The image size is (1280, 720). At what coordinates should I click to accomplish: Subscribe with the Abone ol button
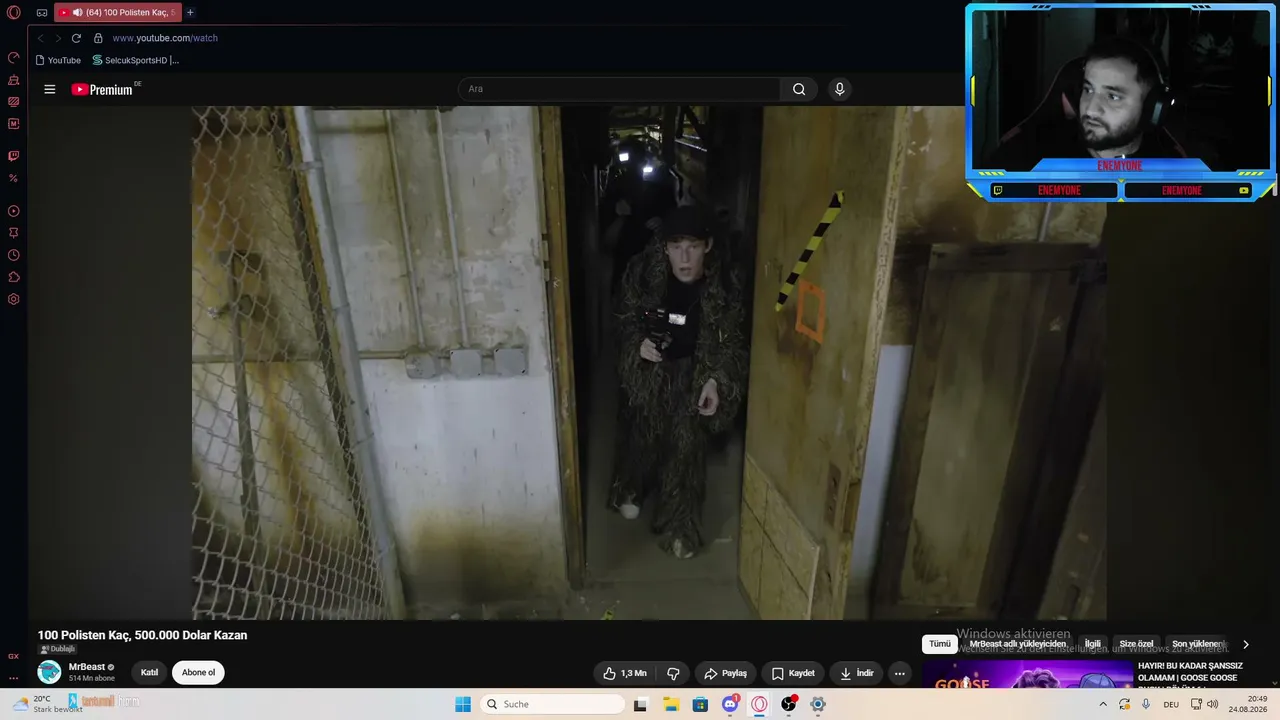coord(198,672)
